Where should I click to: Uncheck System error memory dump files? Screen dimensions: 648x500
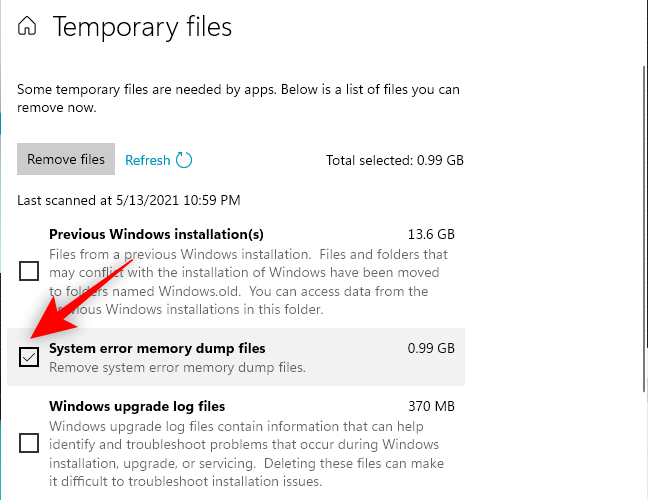click(x=29, y=357)
